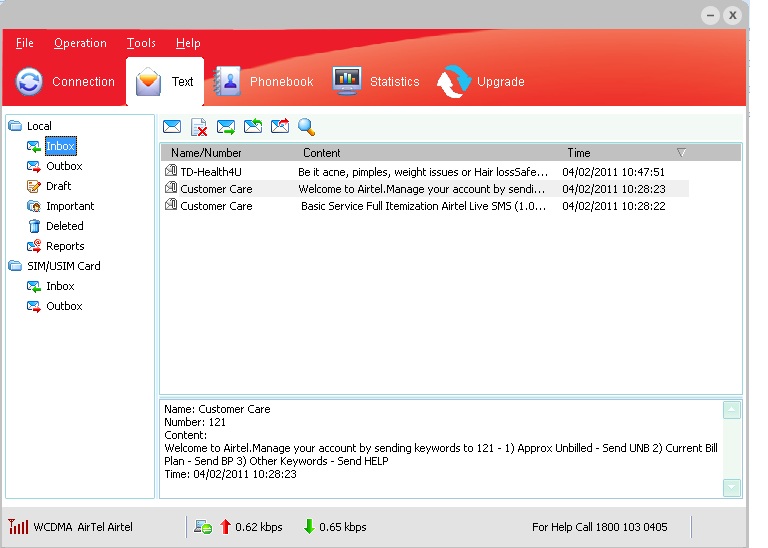The image size is (768, 548).
Task: Click 'Time: 04/02/2011 10:28:23' in the preview pane
Action: 230,474
